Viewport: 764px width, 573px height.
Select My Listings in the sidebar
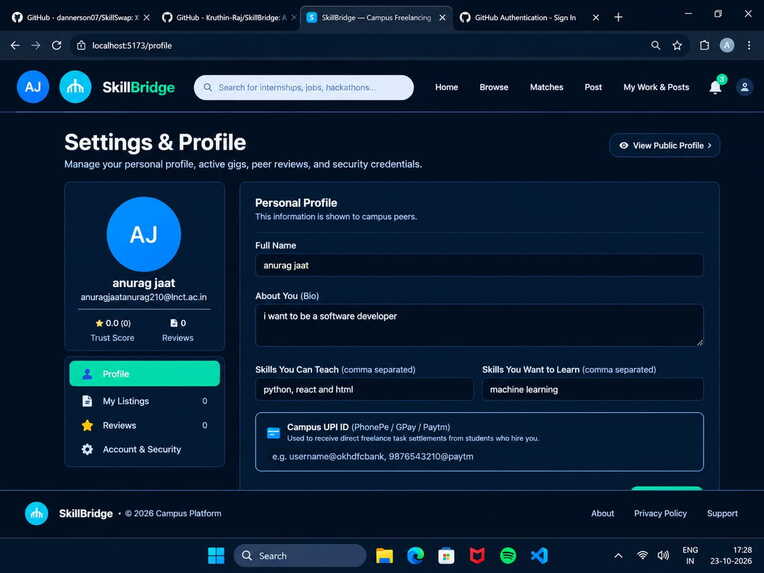pyautogui.click(x=145, y=401)
